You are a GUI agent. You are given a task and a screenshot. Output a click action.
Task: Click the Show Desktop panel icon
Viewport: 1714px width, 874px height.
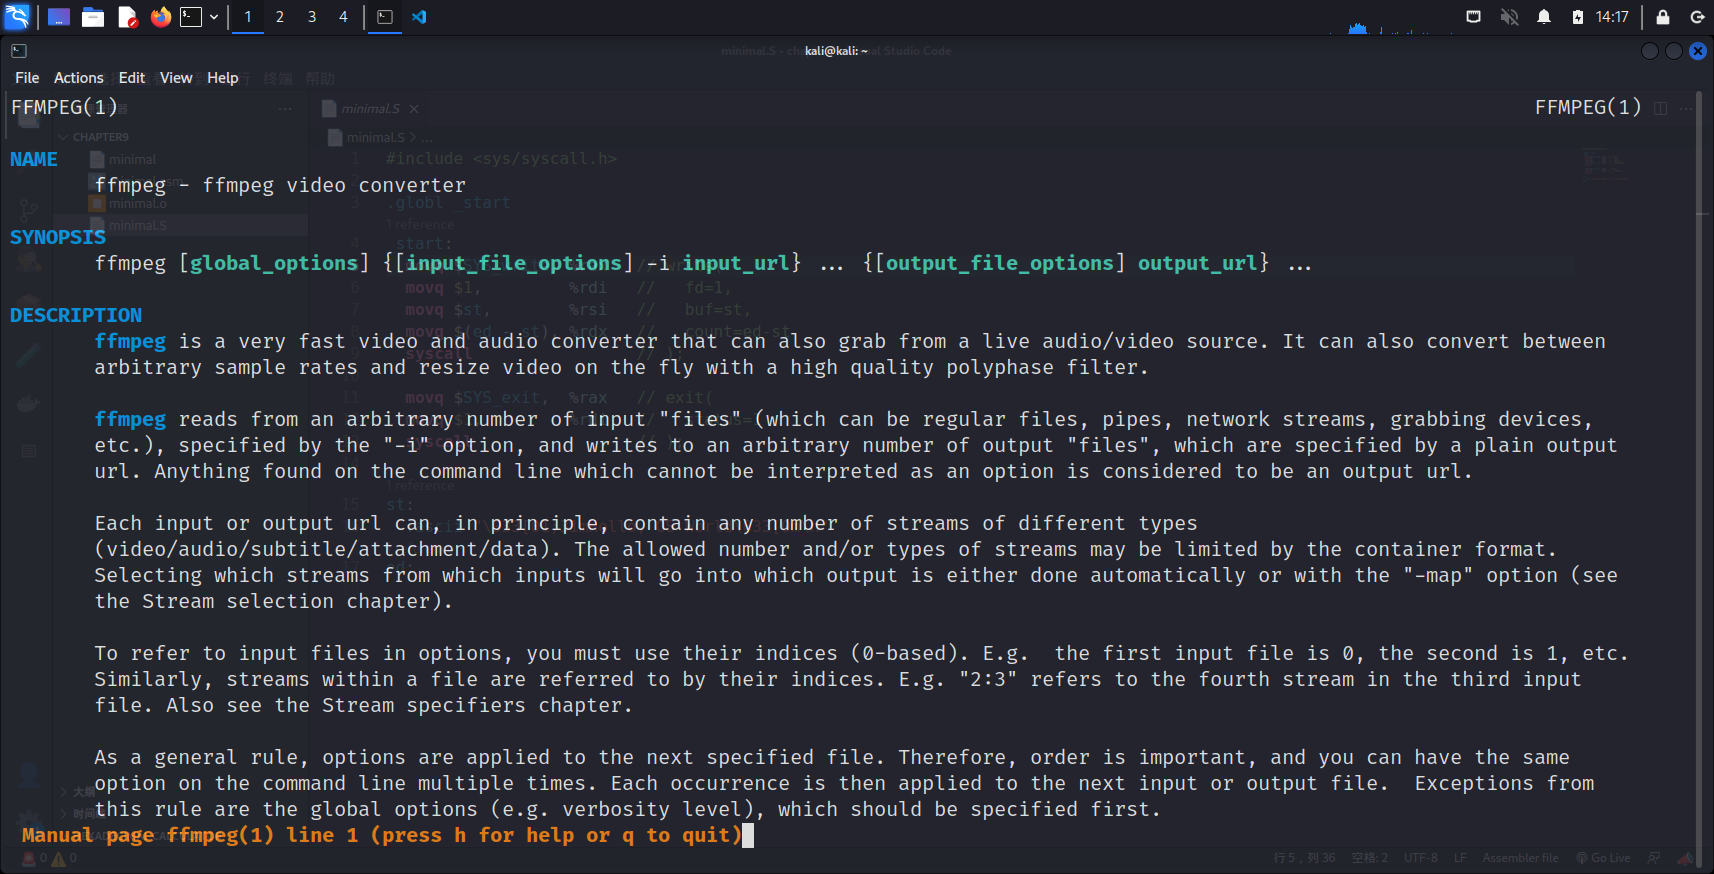click(59, 17)
